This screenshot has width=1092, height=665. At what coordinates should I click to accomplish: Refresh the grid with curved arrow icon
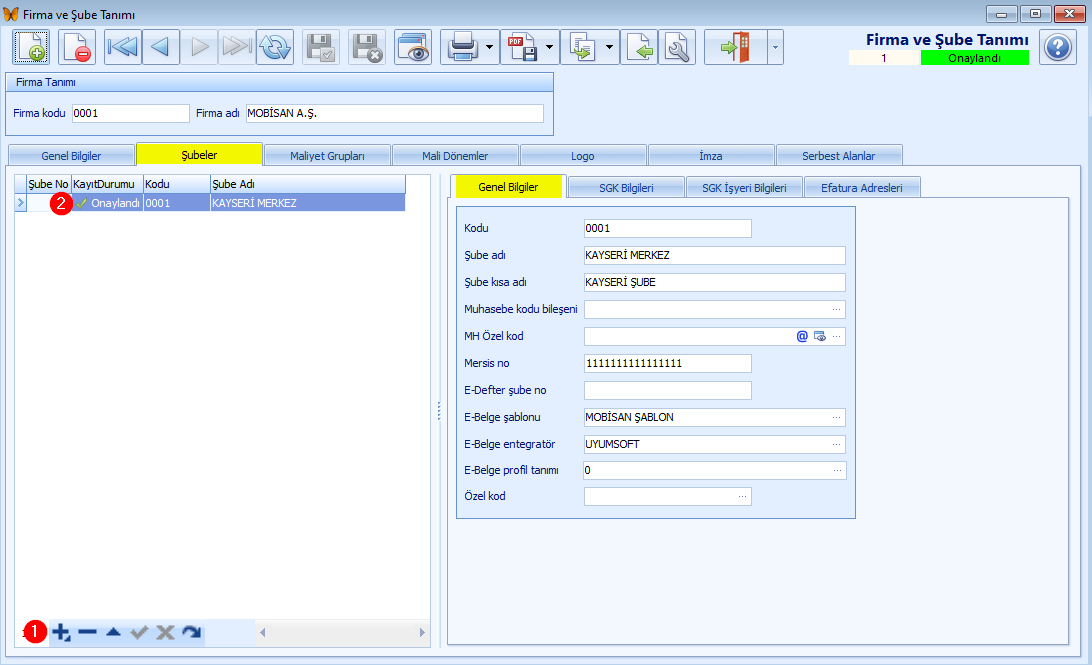[192, 632]
